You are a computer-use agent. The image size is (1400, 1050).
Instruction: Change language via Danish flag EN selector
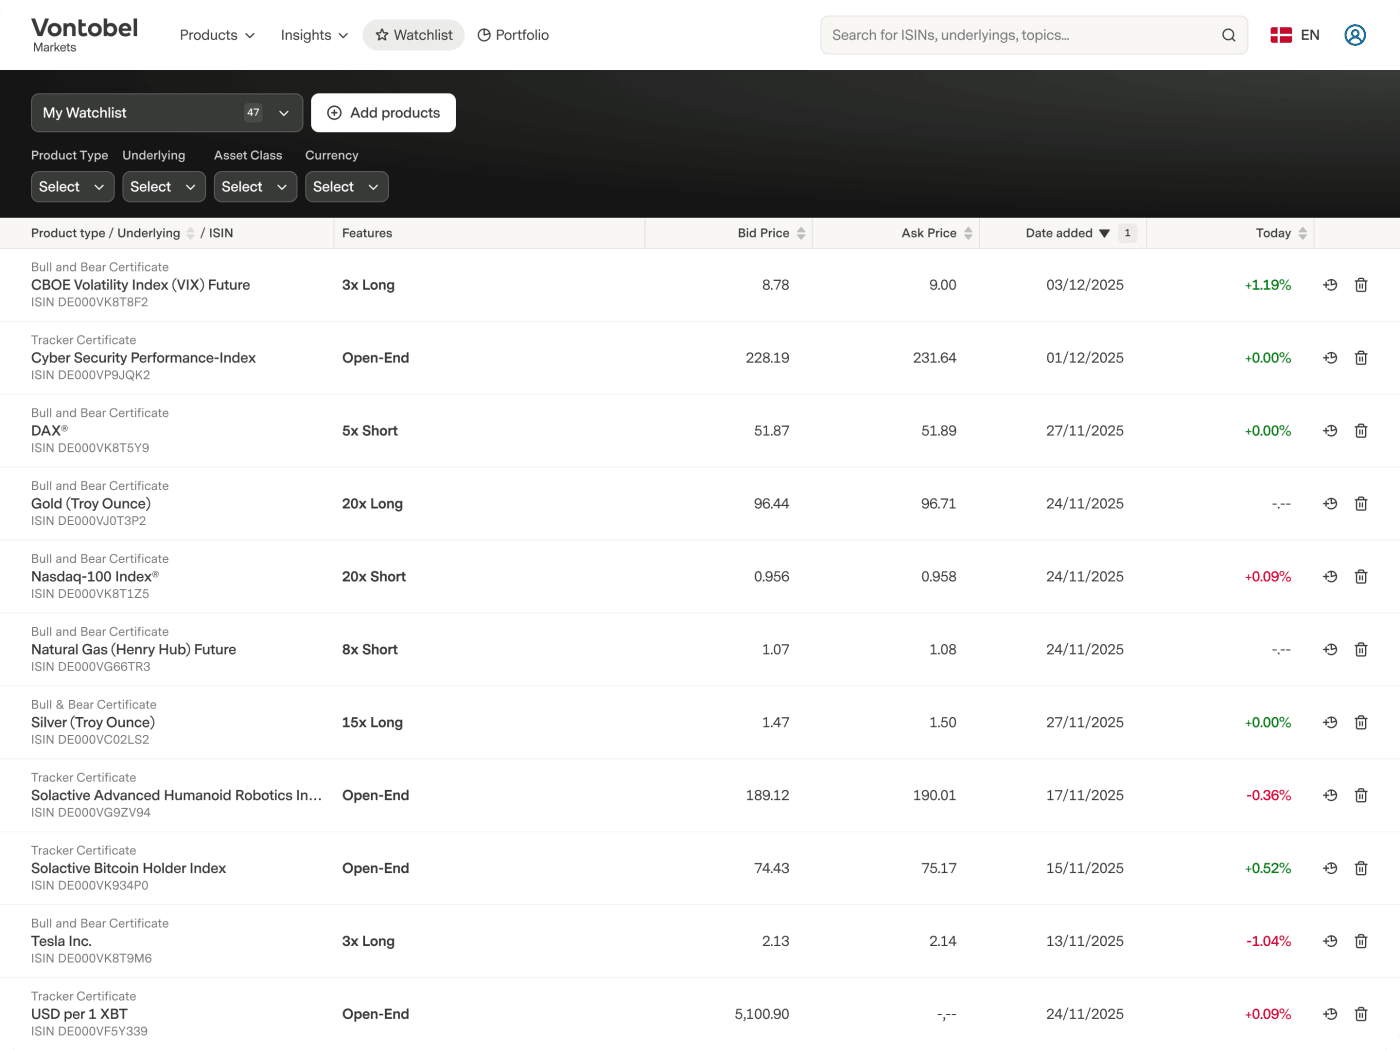point(1295,35)
